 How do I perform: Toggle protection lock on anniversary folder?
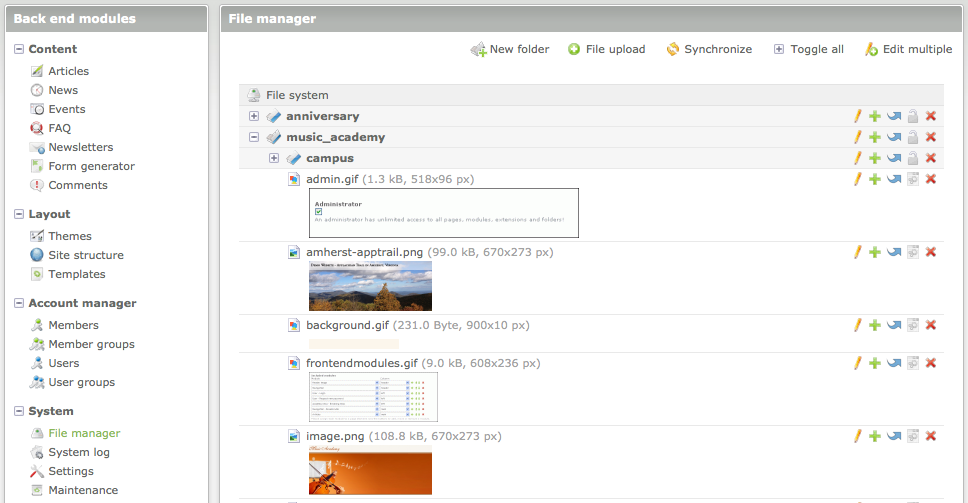pyautogui.click(x=912, y=116)
